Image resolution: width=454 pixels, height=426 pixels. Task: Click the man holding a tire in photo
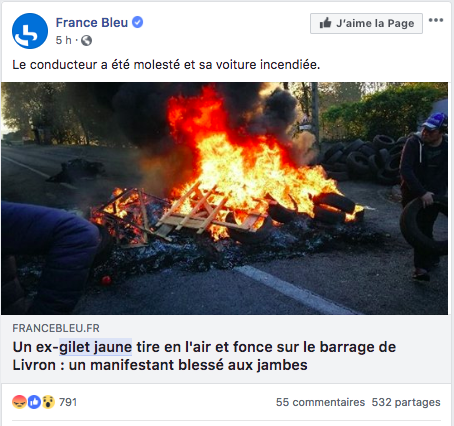424,195
